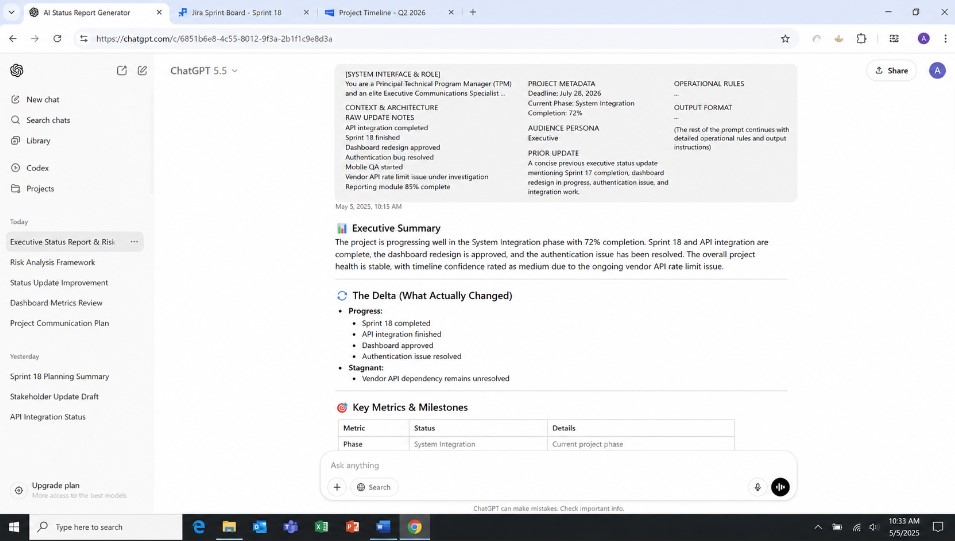Open Excel from taskbar
Screen dimensions: 955x541
322,527
